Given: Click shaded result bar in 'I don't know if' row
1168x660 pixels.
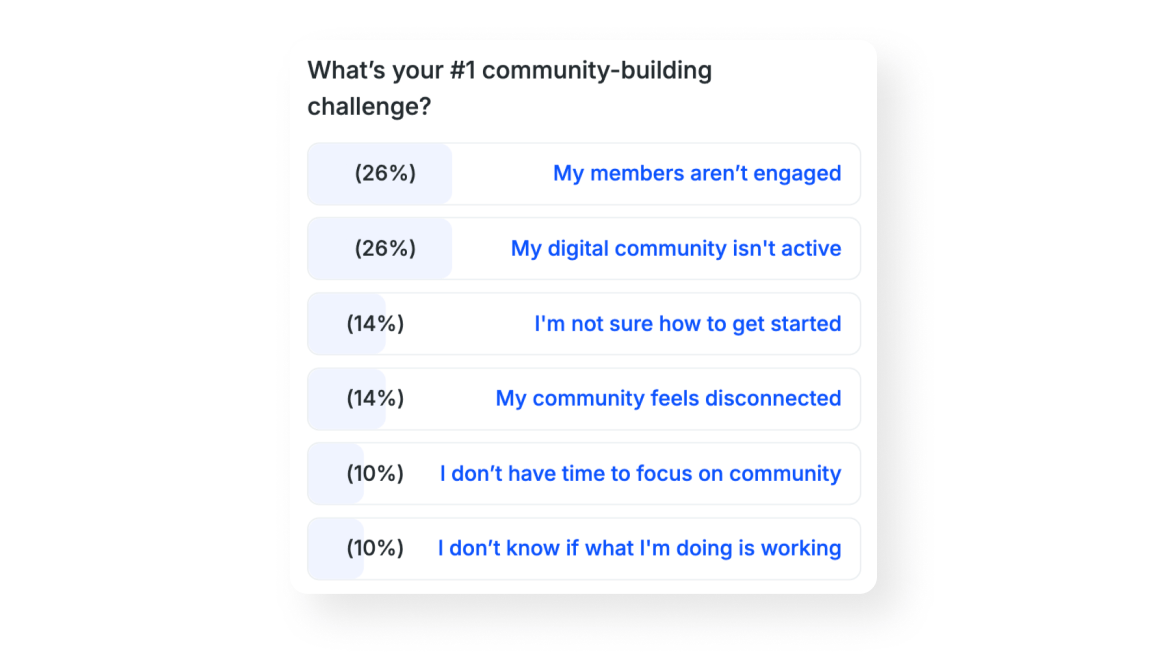Looking at the screenshot, I should click(x=325, y=549).
